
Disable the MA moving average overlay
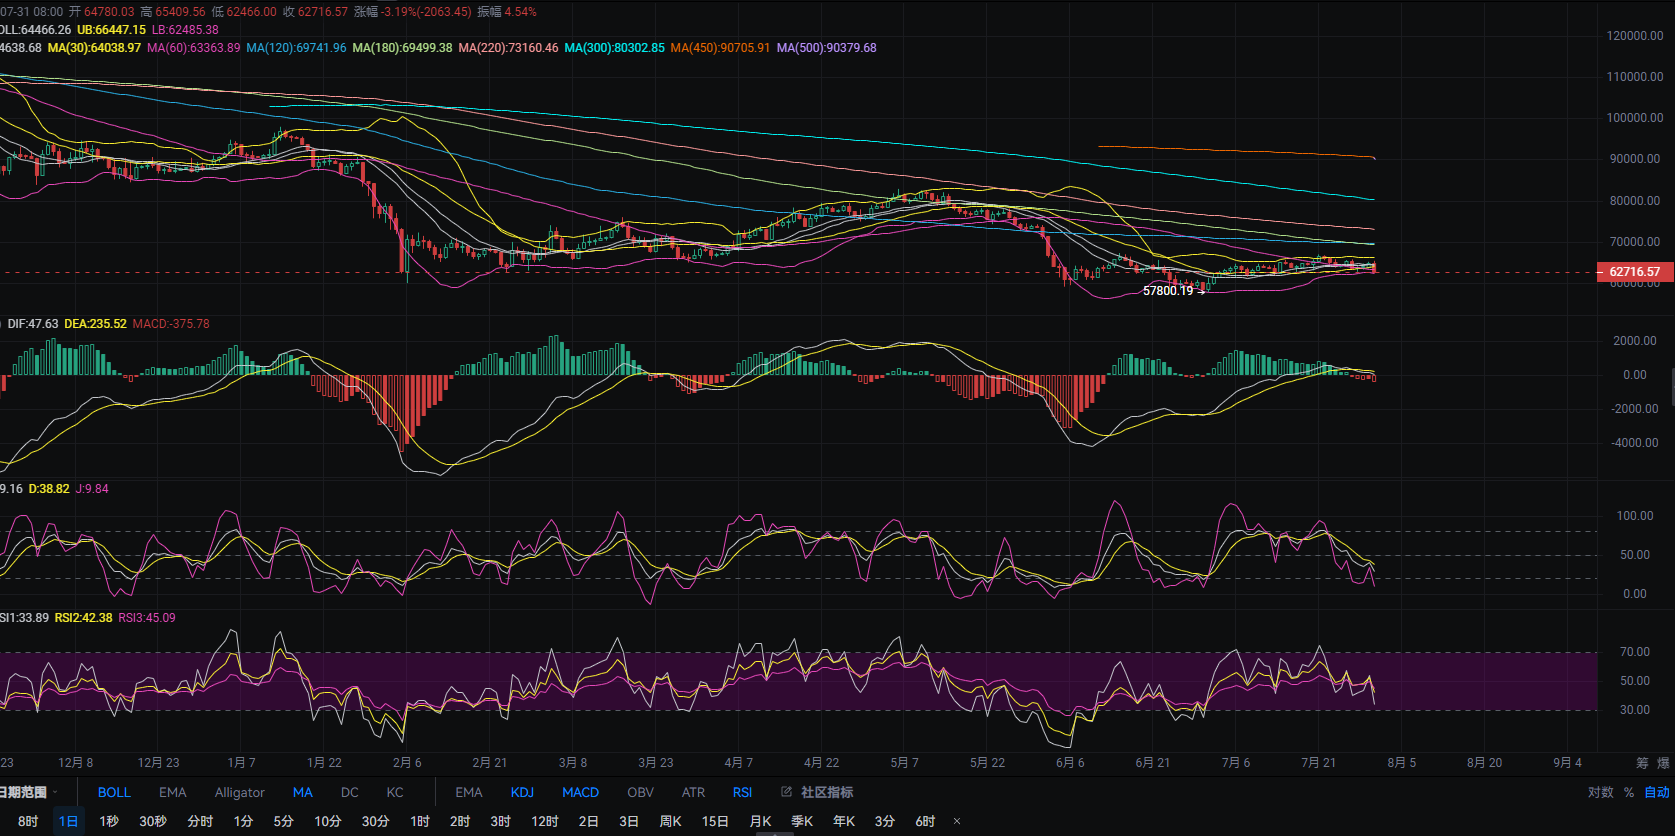point(303,792)
